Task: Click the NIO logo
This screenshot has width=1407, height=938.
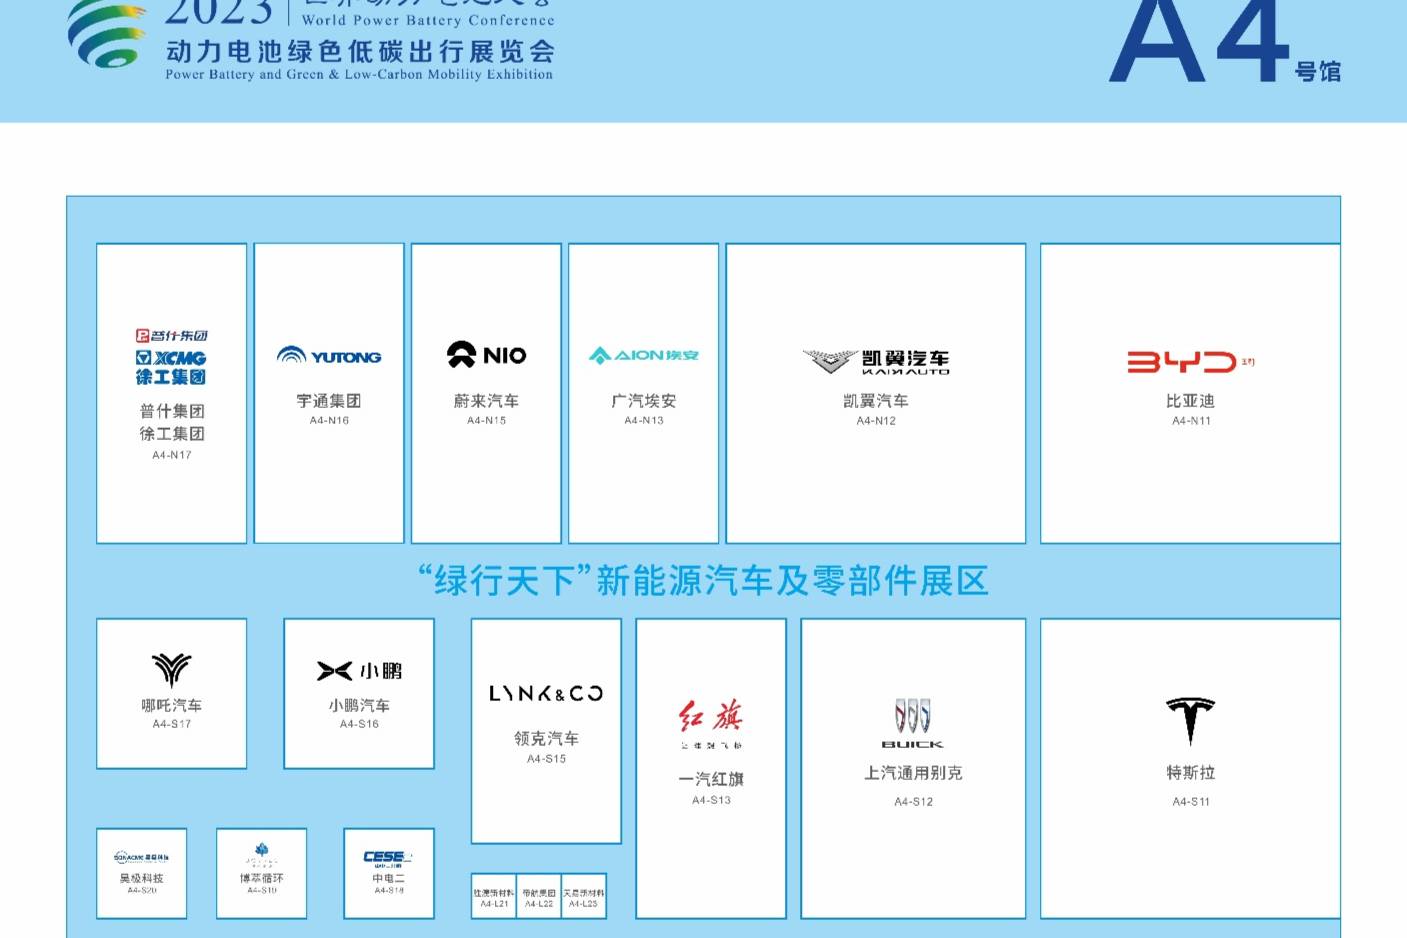Action: pyautogui.click(x=486, y=354)
